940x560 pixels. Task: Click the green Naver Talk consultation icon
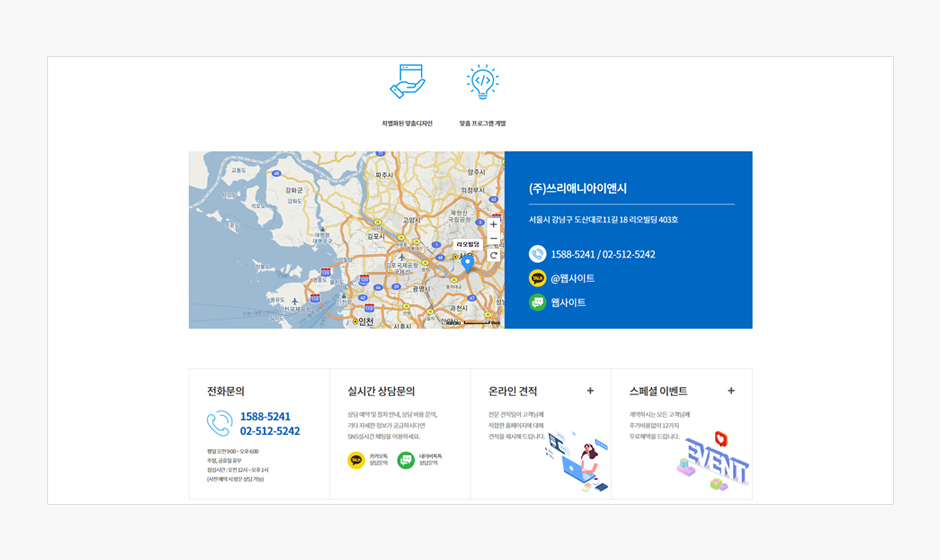(x=406, y=460)
